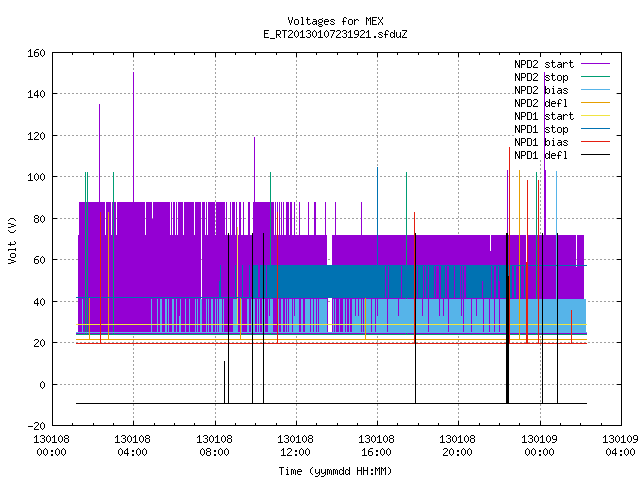Click the red line sample beside NPD1 bias

click(596, 142)
